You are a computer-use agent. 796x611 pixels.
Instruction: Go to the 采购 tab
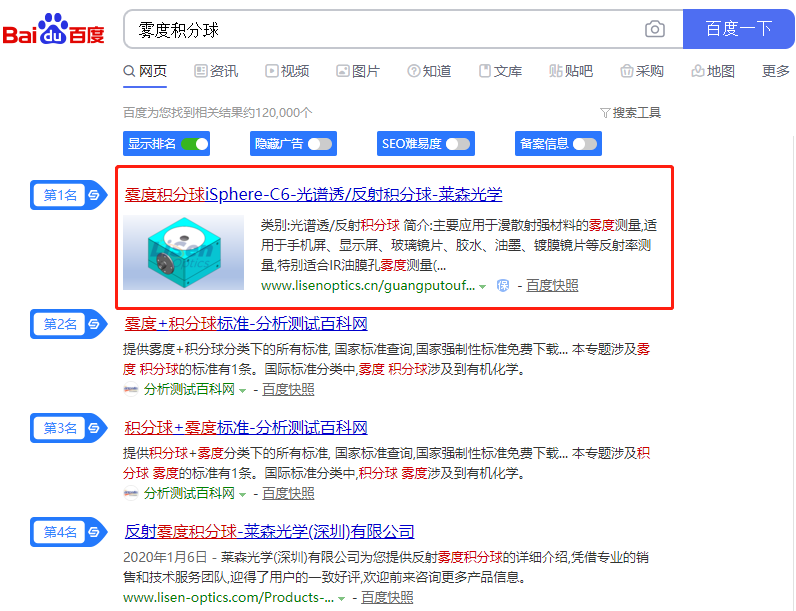(642, 71)
